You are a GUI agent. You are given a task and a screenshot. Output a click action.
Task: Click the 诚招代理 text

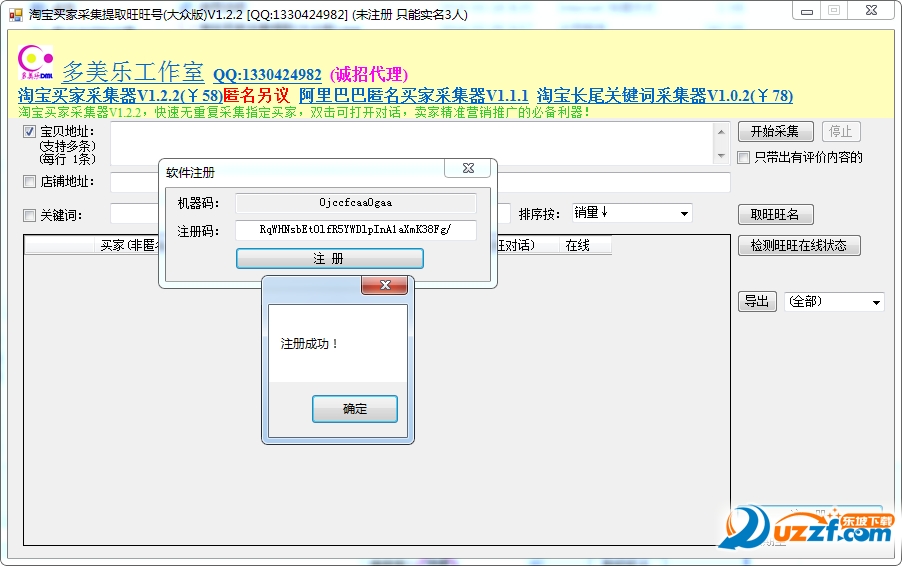(369, 75)
